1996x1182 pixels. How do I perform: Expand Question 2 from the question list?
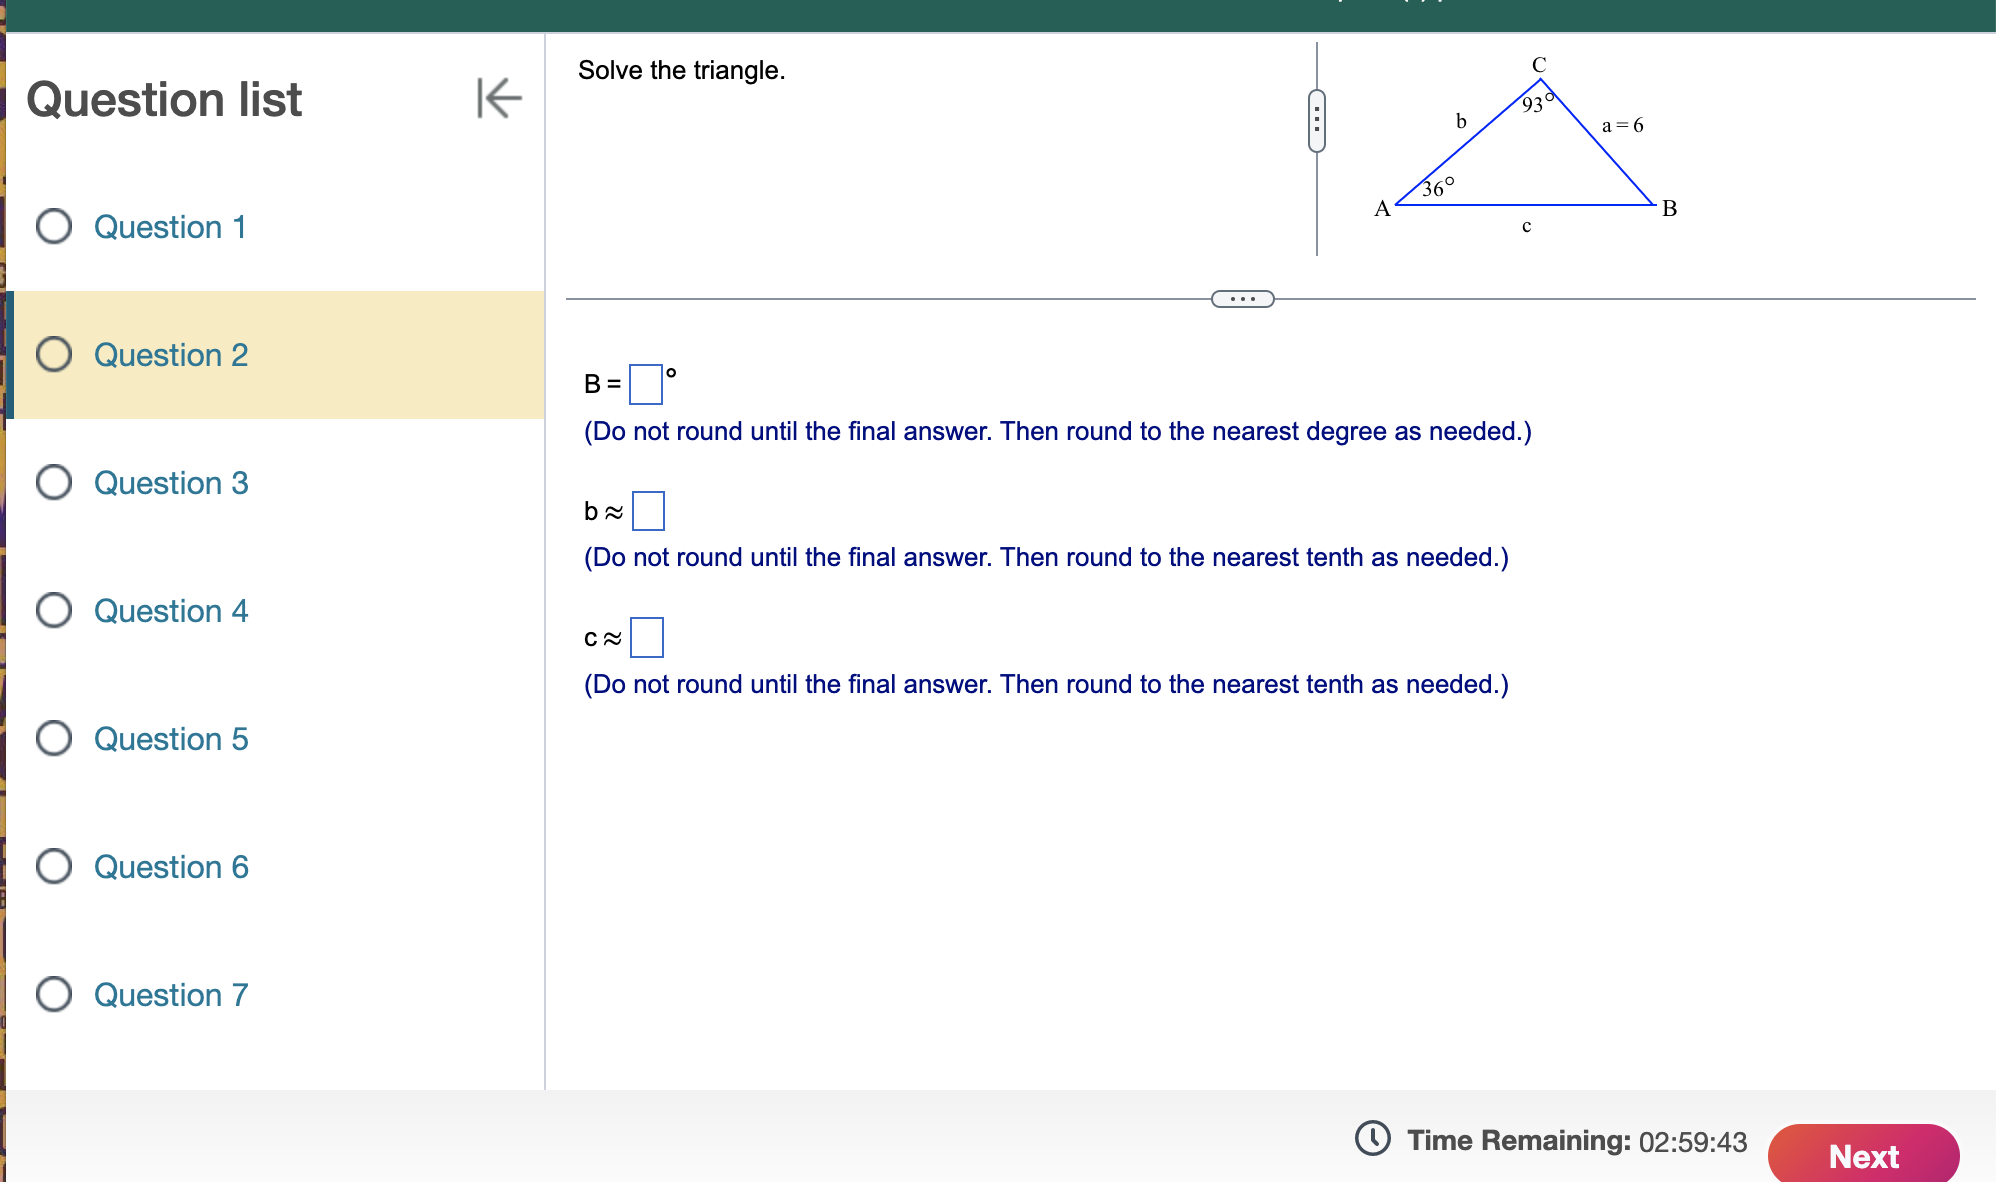[x=170, y=354]
